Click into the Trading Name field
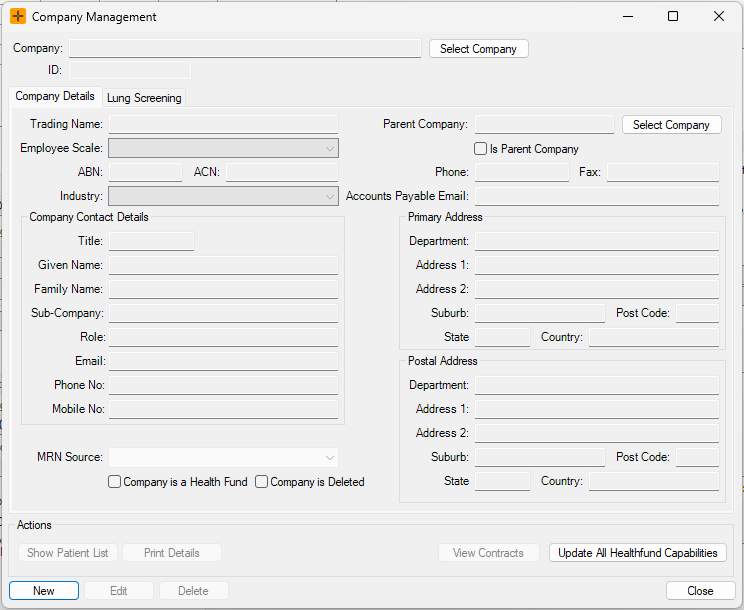This screenshot has height=610, width=744. click(x=223, y=125)
